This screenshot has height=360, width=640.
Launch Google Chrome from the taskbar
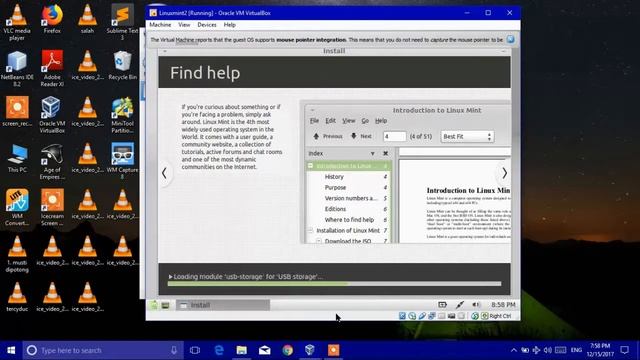[x=287, y=350]
